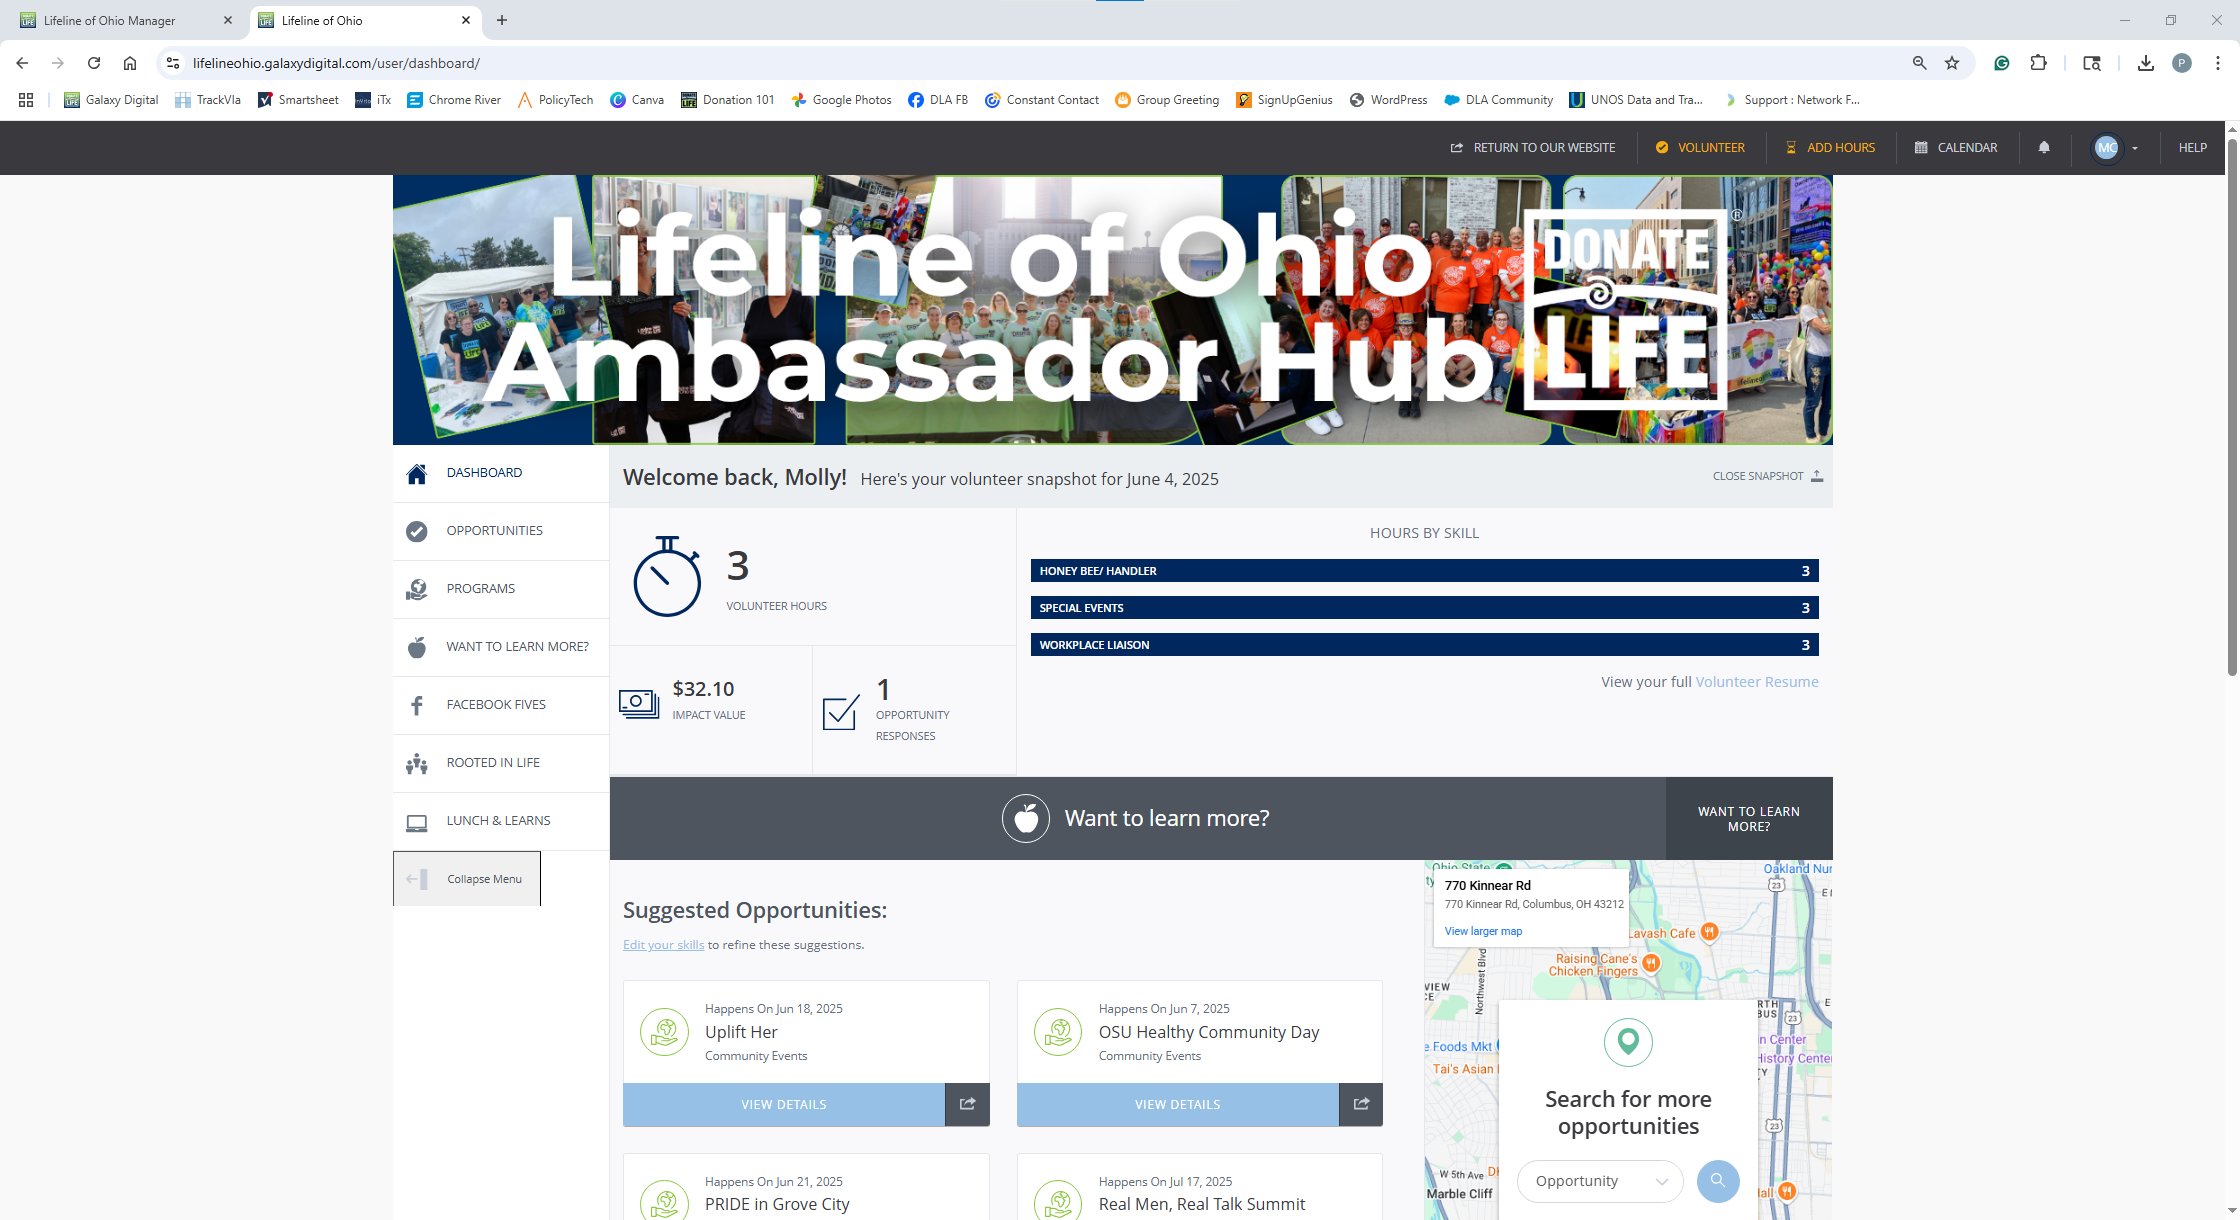Reload the page with the refresh icon
Viewport: 2240px width, 1220px height.
pyautogui.click(x=94, y=63)
